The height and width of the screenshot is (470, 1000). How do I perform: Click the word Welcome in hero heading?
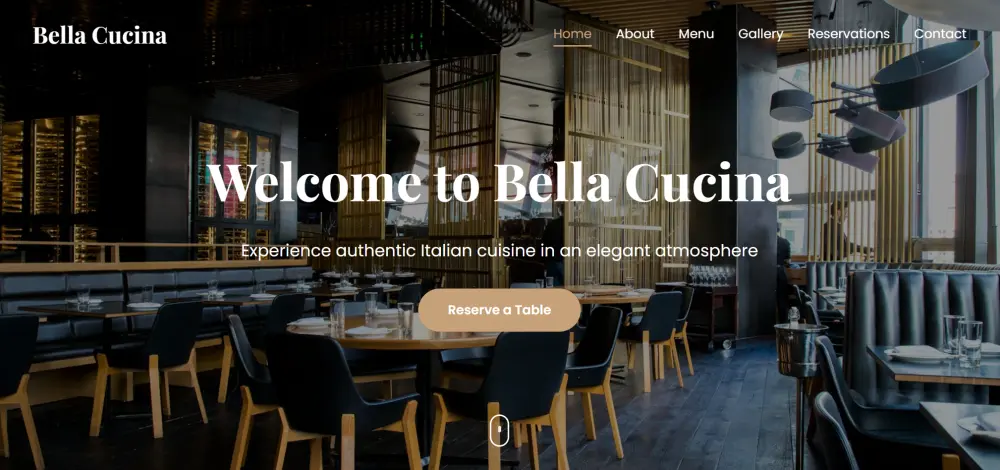tap(315, 182)
